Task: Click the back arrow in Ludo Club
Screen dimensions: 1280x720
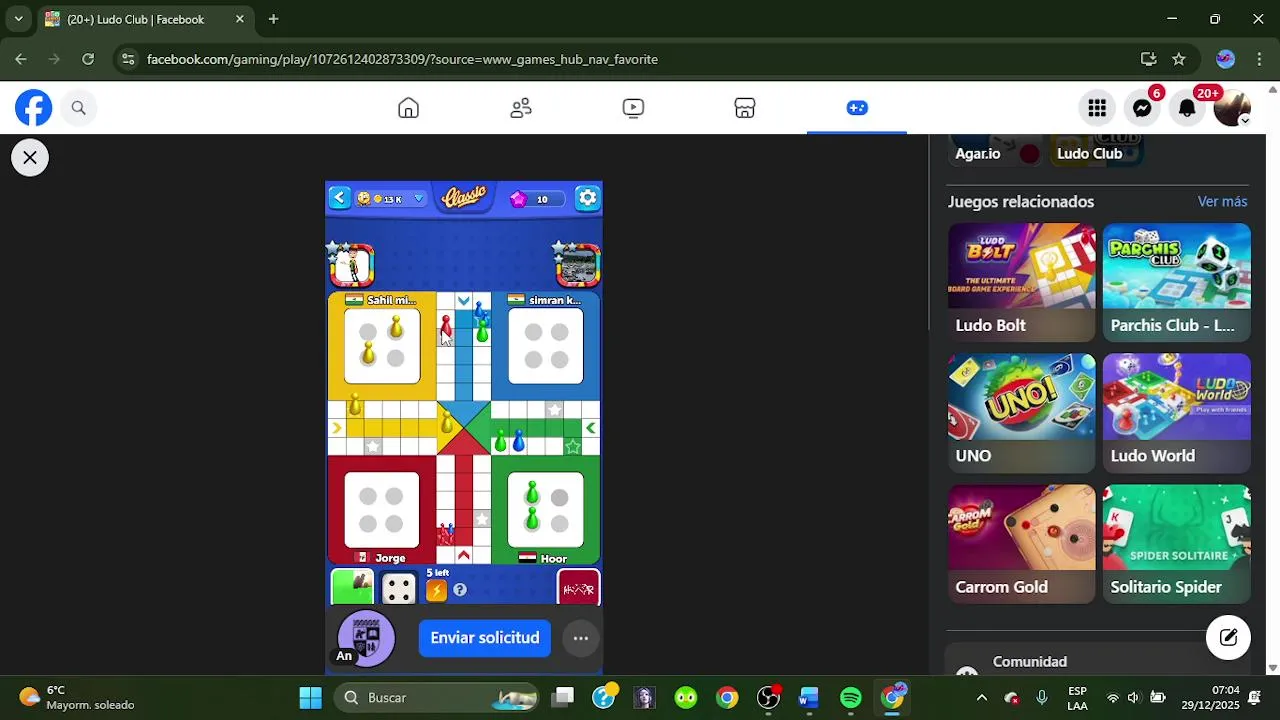Action: 340,198
